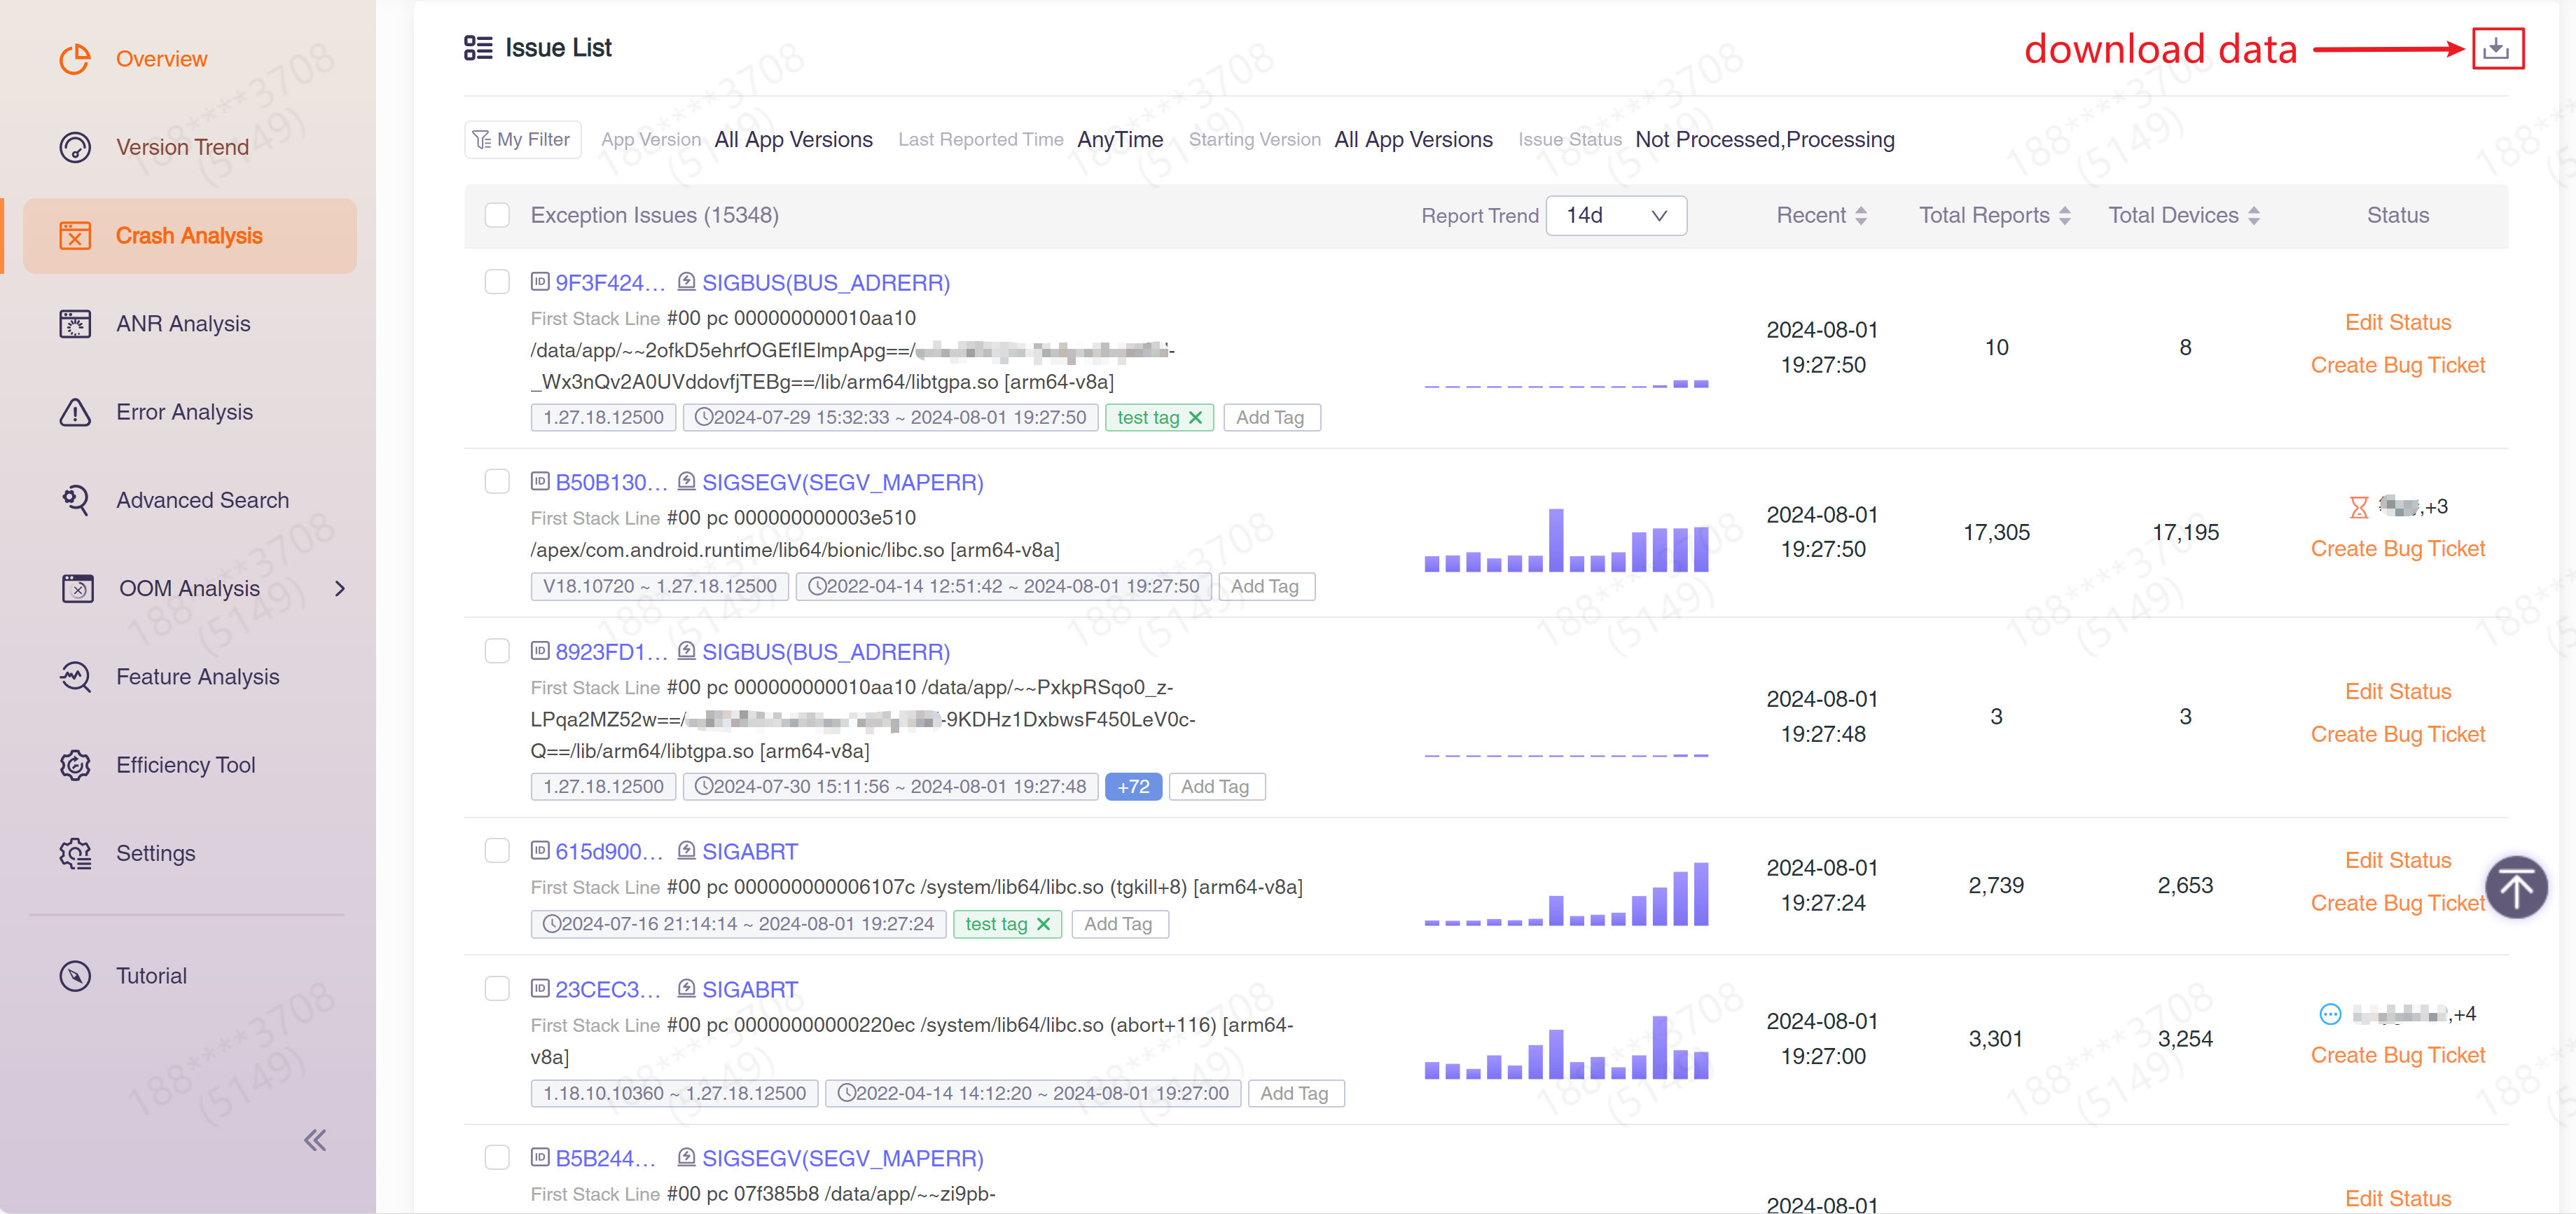Click the download data icon
Screen dimensions: 2576x1214
click(x=2497, y=48)
